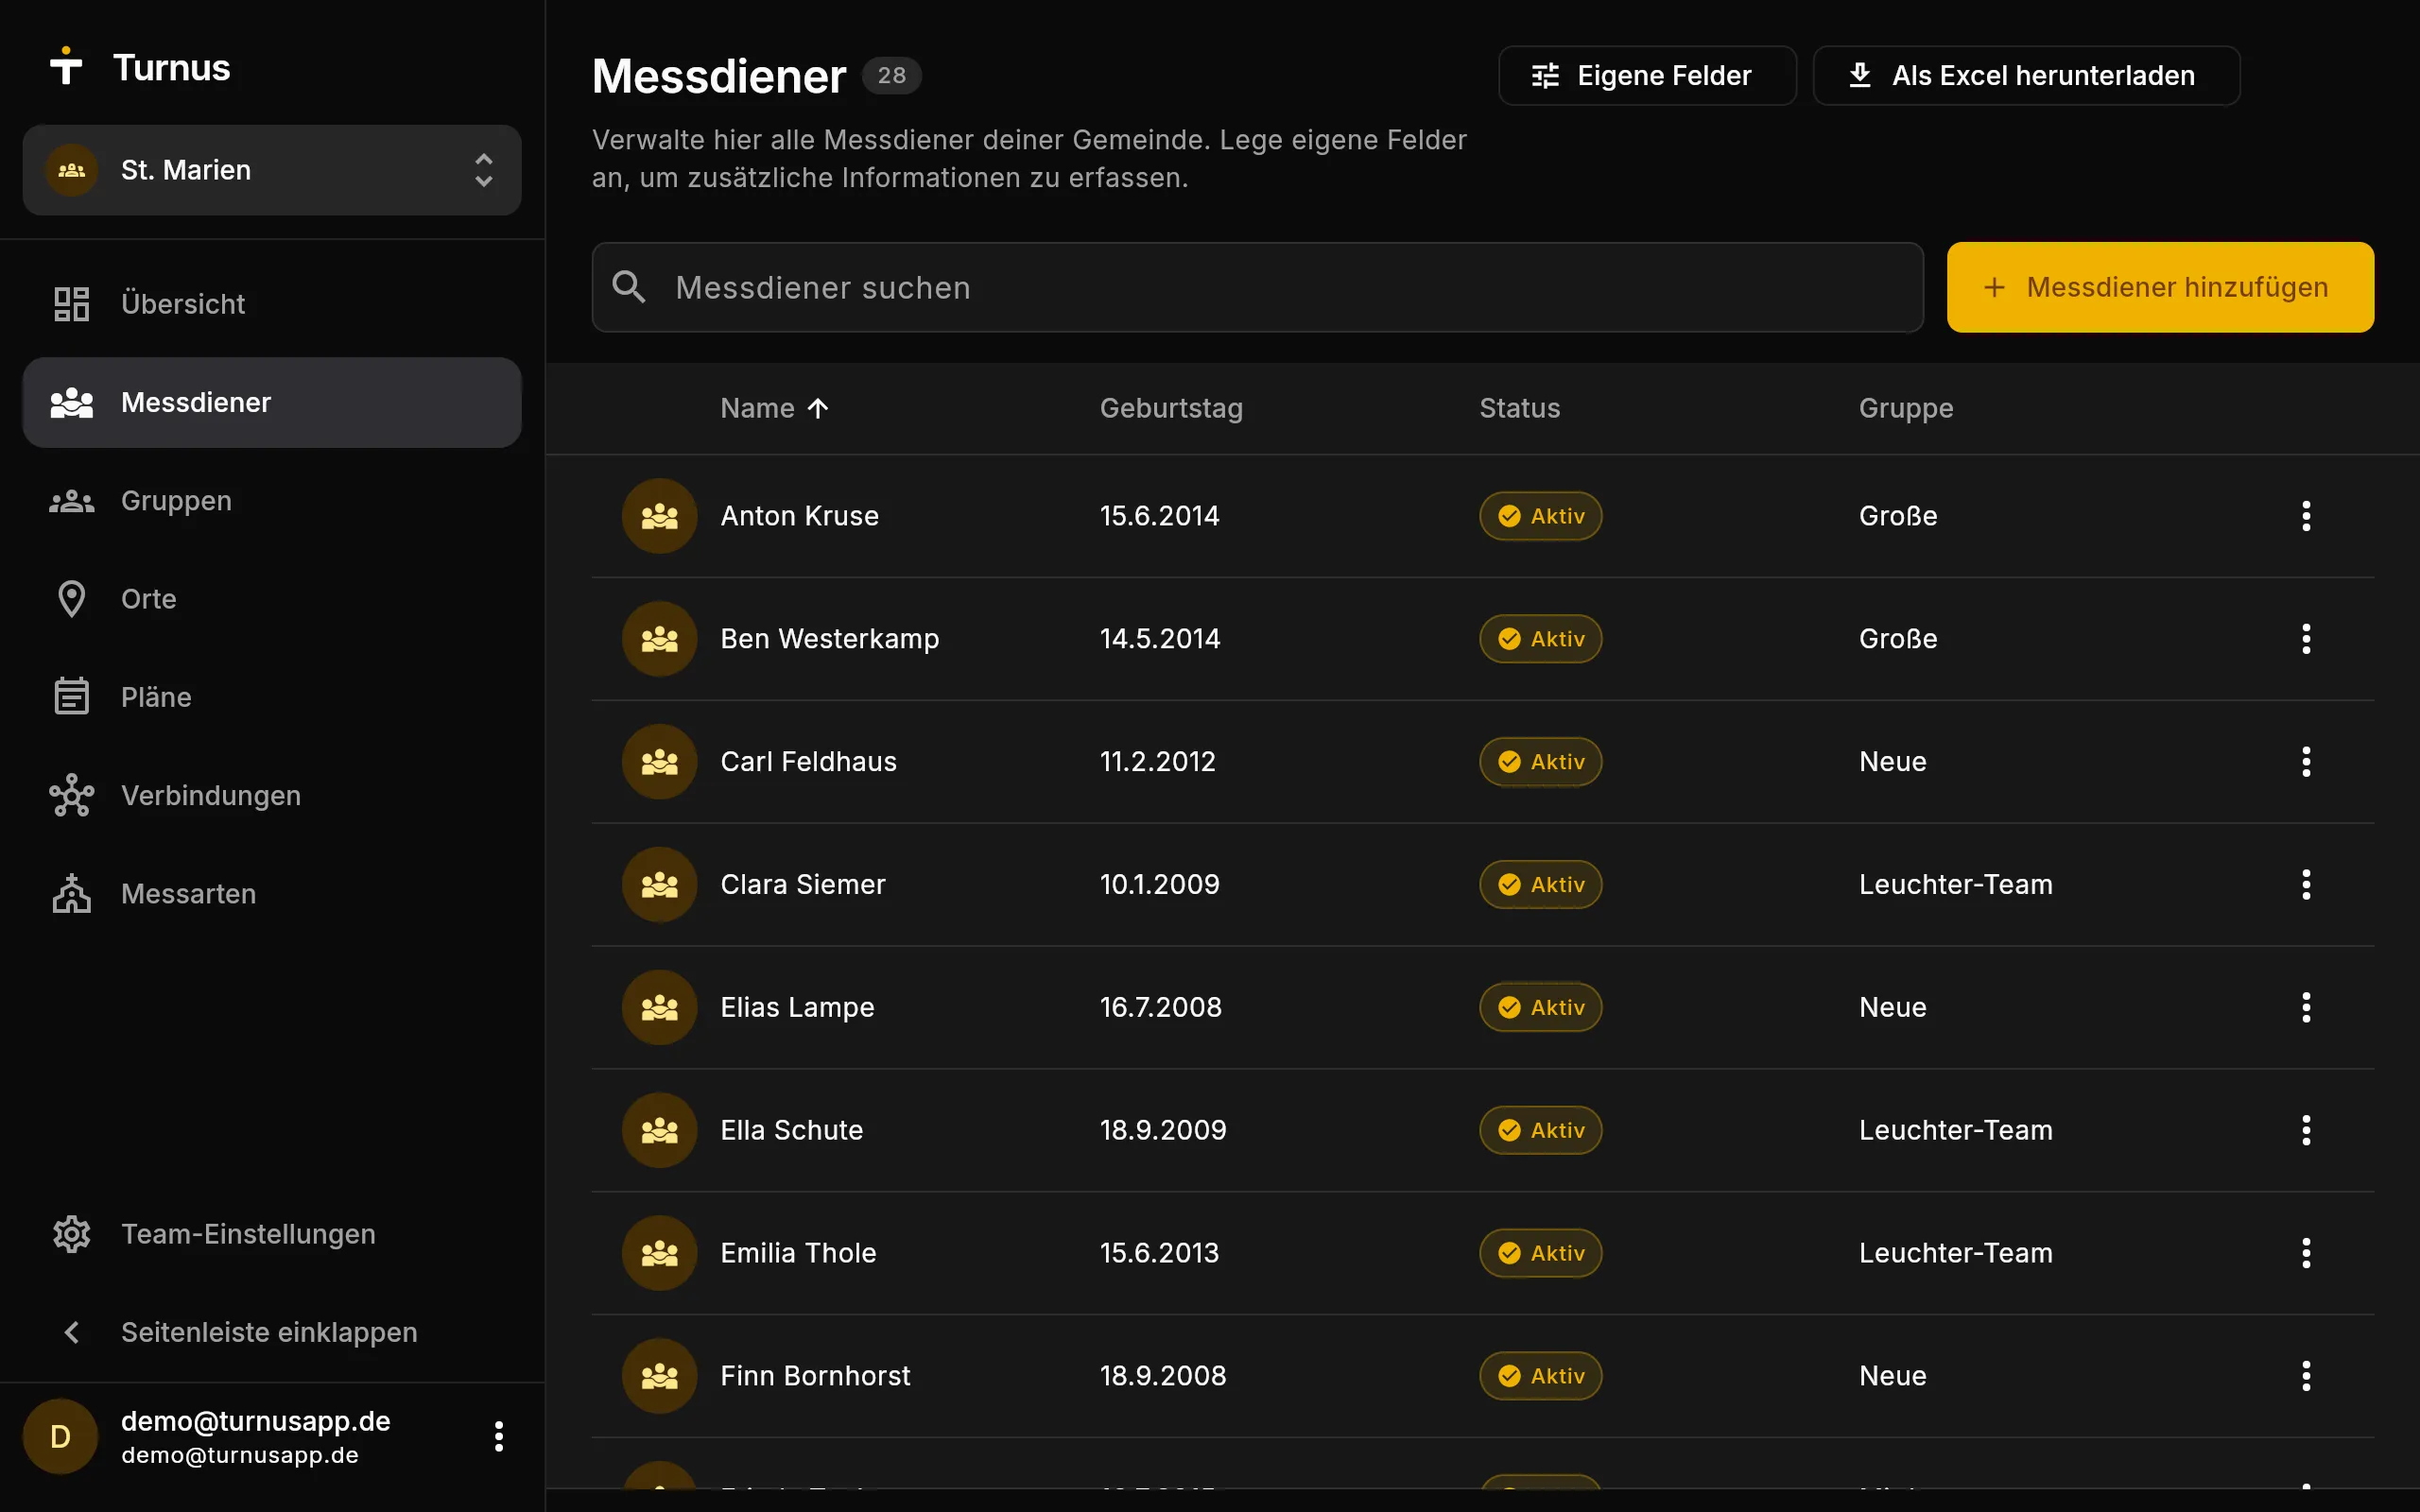Open row options for Anton Kruse
Screen dimensions: 2420x1512
click(x=2306, y=516)
